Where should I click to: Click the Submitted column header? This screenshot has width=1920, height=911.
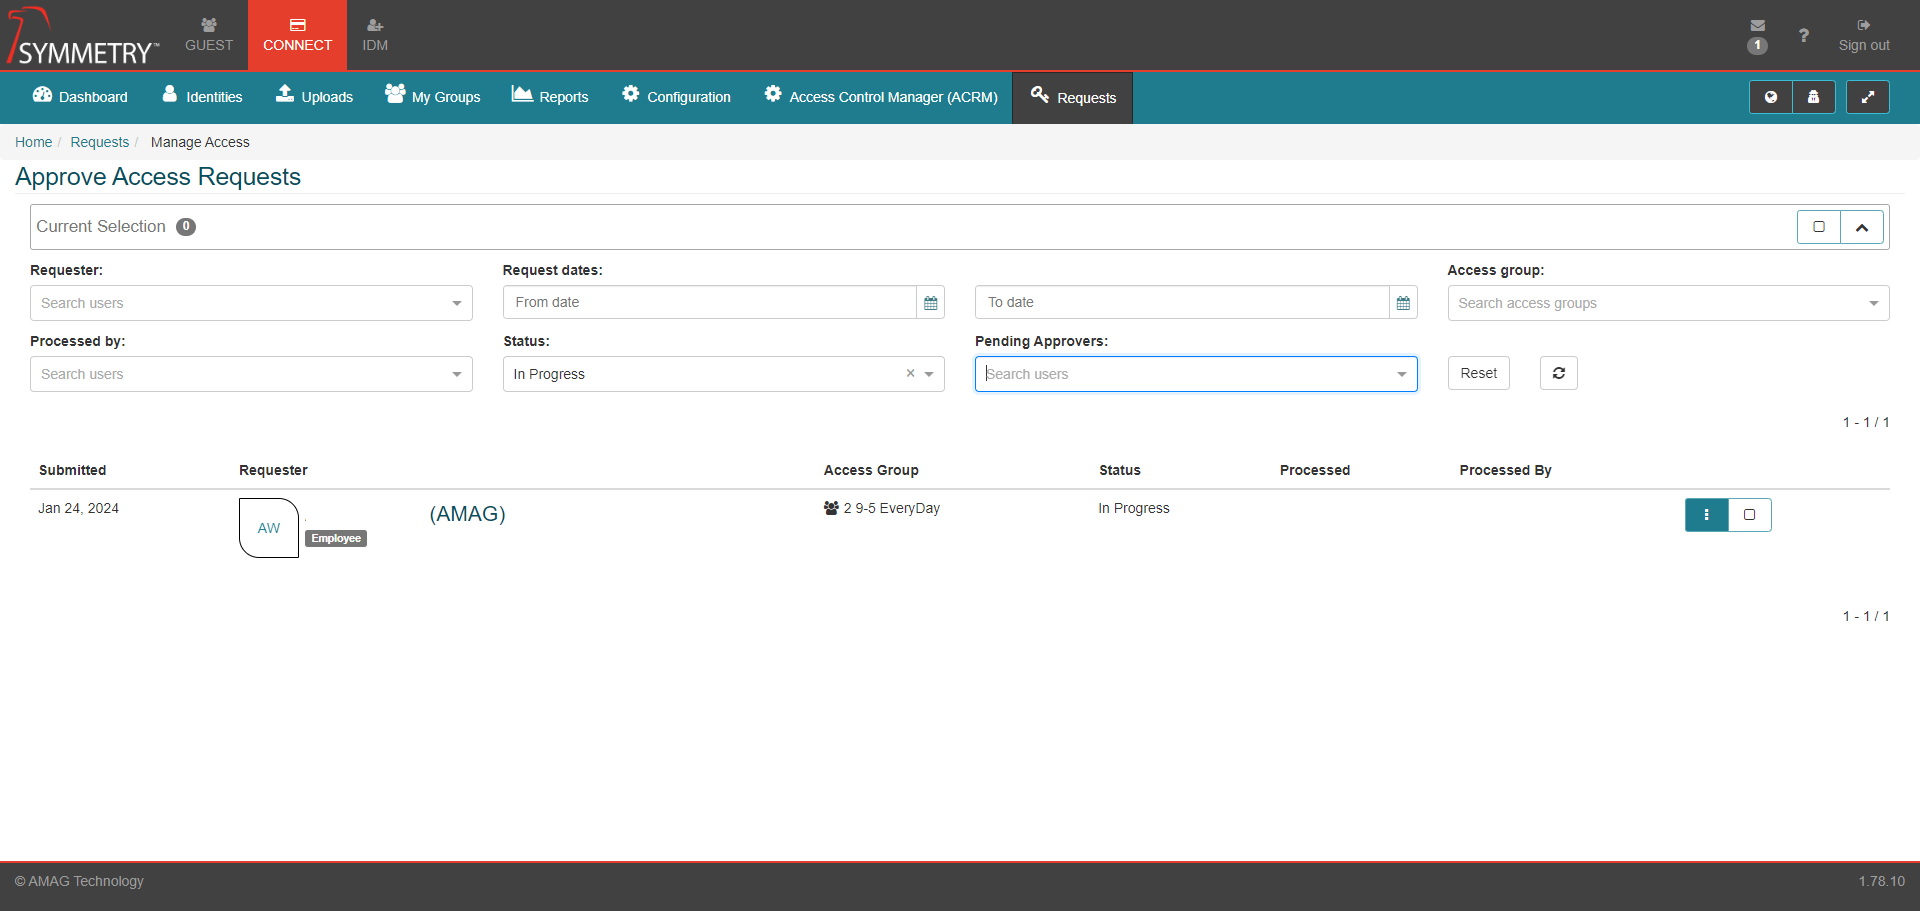(72, 470)
